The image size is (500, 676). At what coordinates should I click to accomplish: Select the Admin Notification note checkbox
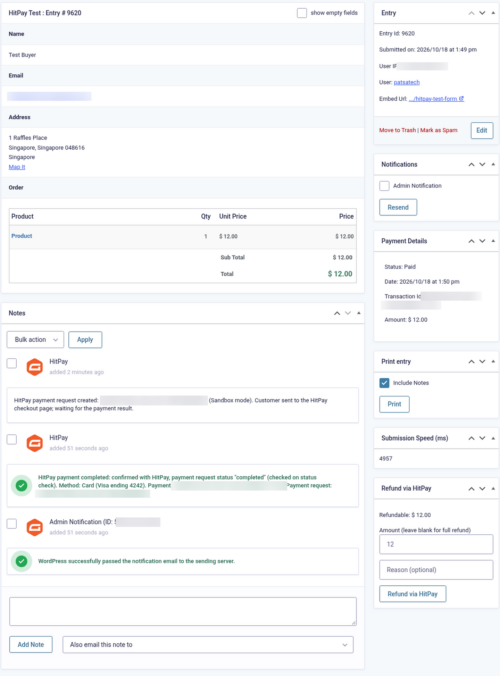click(12, 523)
